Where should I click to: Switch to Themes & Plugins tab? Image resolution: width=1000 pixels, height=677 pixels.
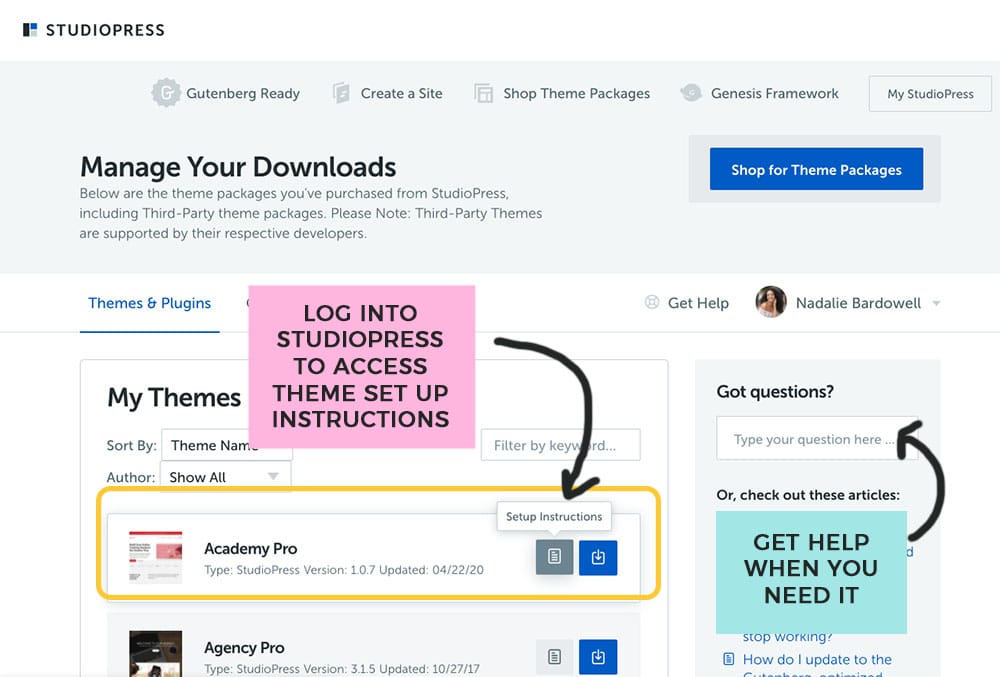[x=149, y=303]
